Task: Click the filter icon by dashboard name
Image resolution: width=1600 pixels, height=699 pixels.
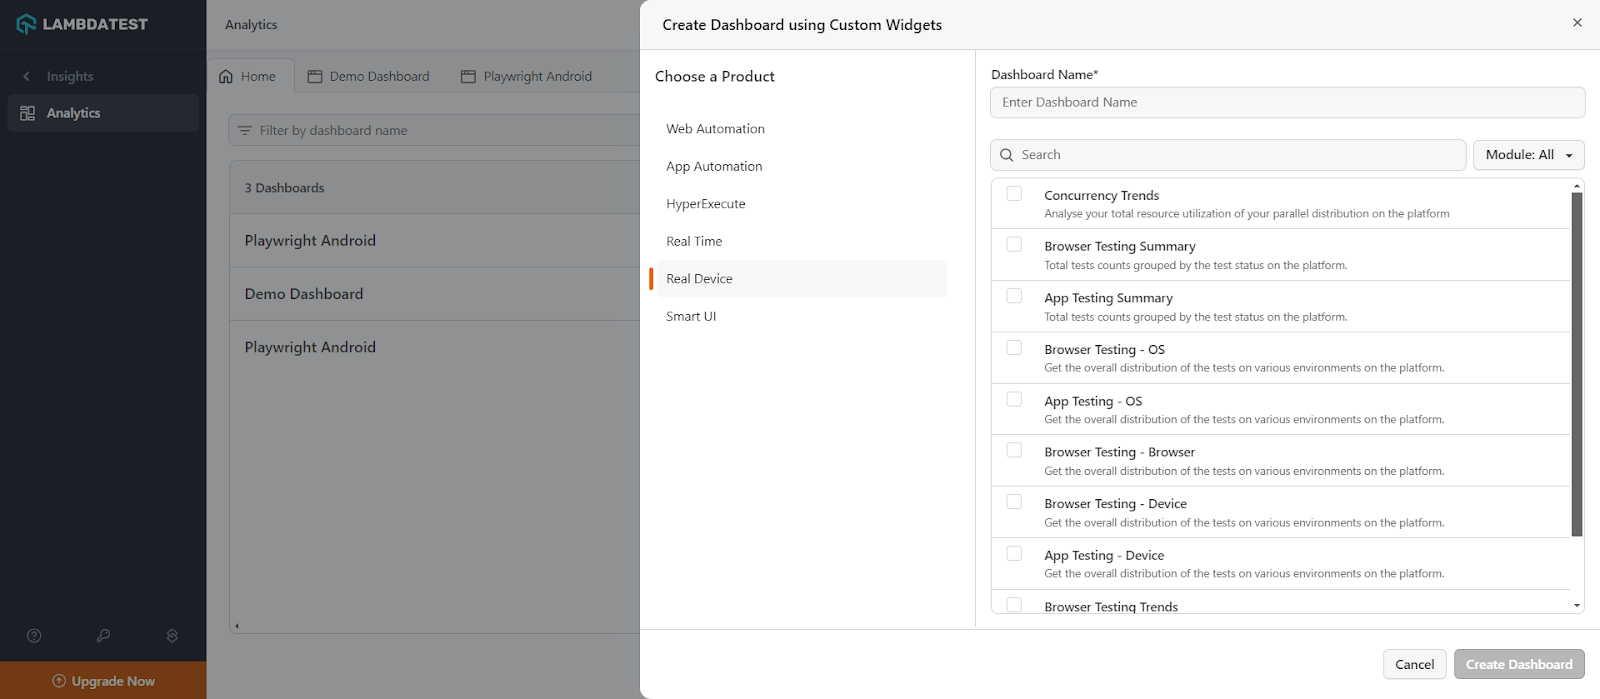Action: (245, 130)
